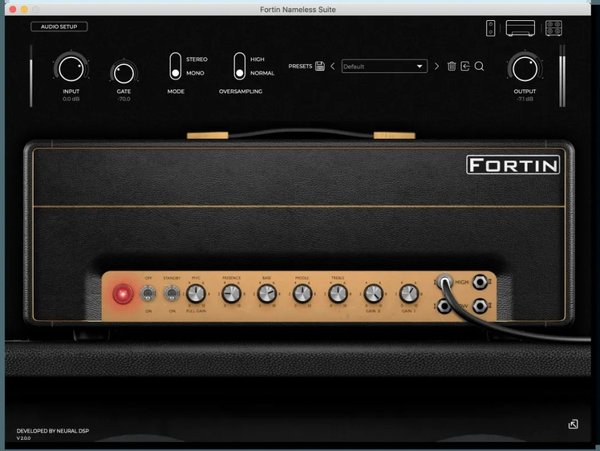Click the MONO label

[x=195, y=73]
